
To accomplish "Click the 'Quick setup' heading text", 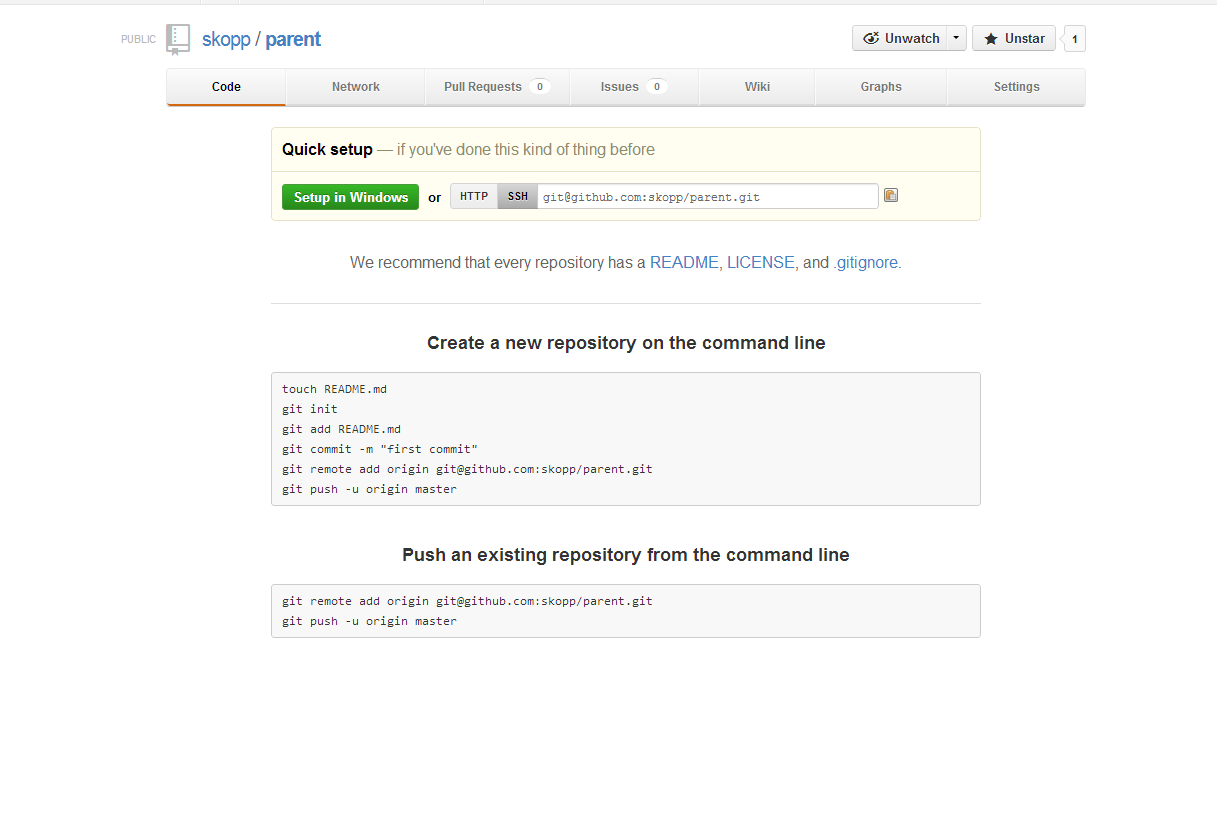I will [327, 149].
